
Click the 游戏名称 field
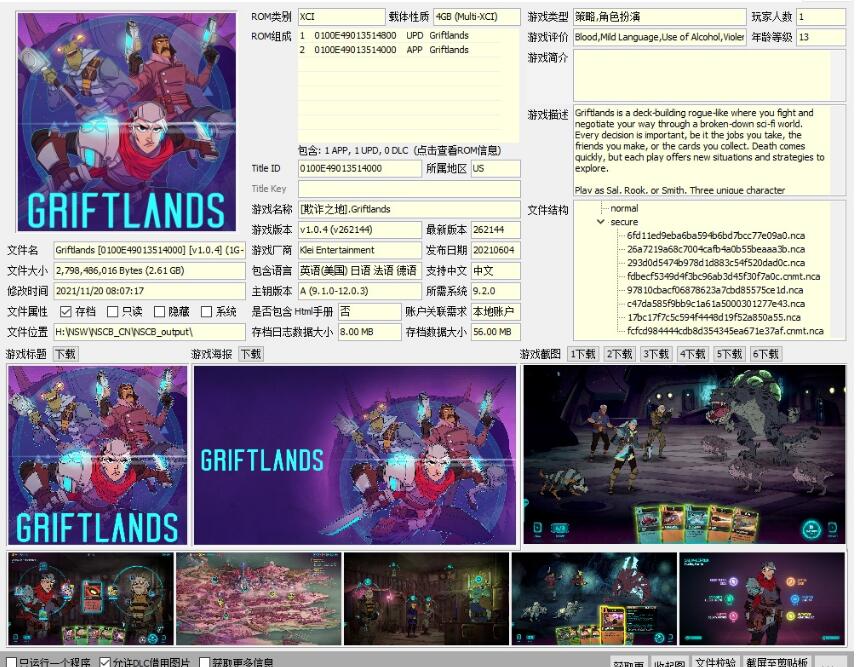[409, 209]
